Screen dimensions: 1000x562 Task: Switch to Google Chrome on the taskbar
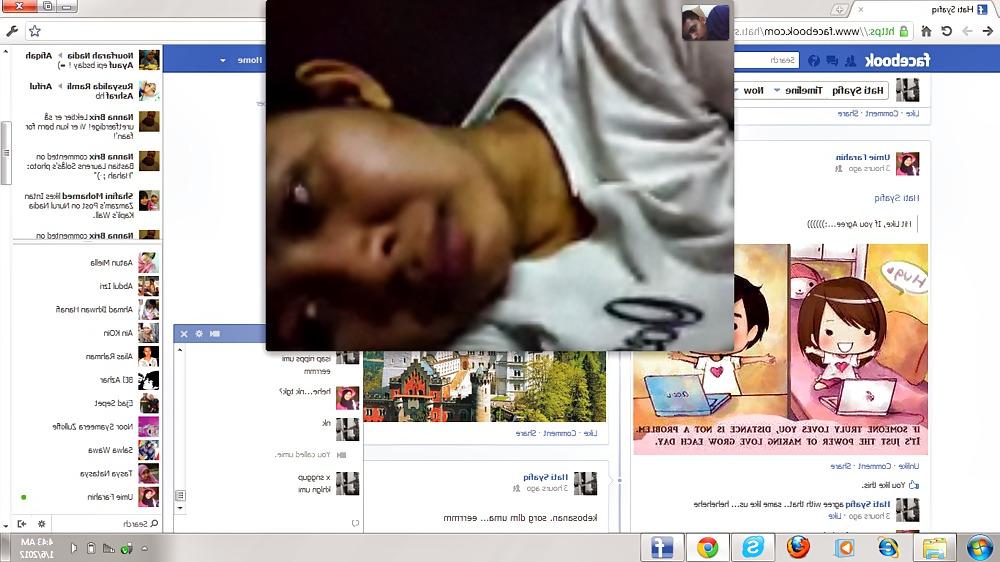tap(707, 548)
